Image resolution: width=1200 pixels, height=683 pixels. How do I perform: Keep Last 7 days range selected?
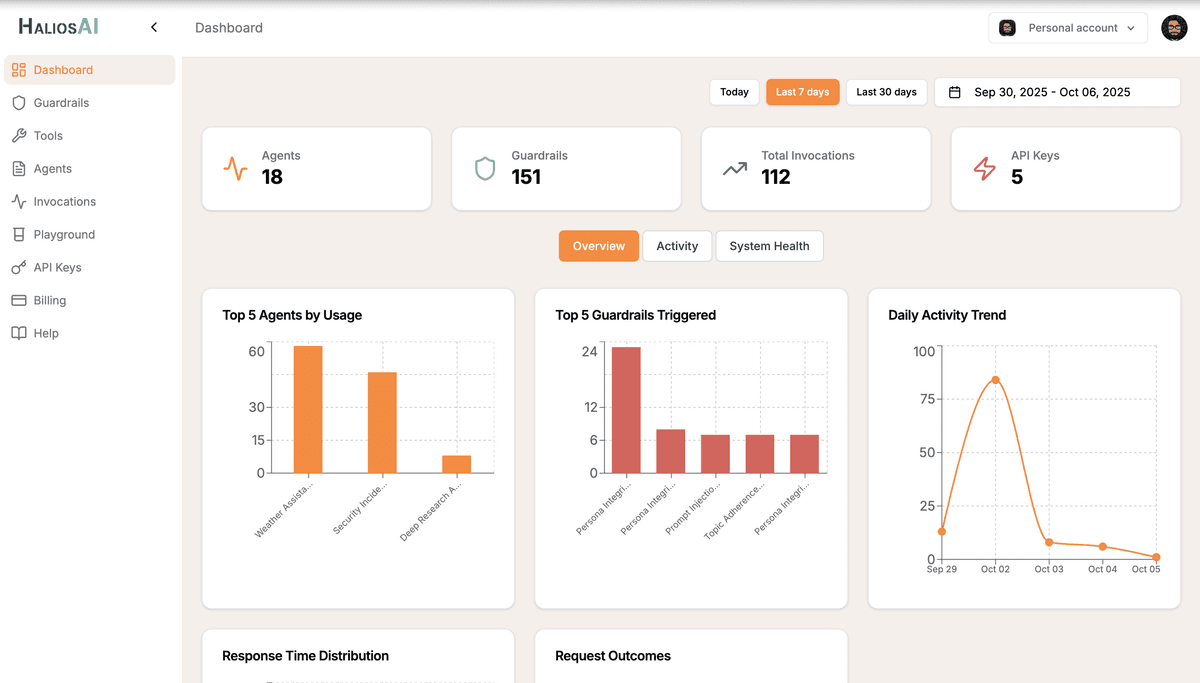point(802,91)
